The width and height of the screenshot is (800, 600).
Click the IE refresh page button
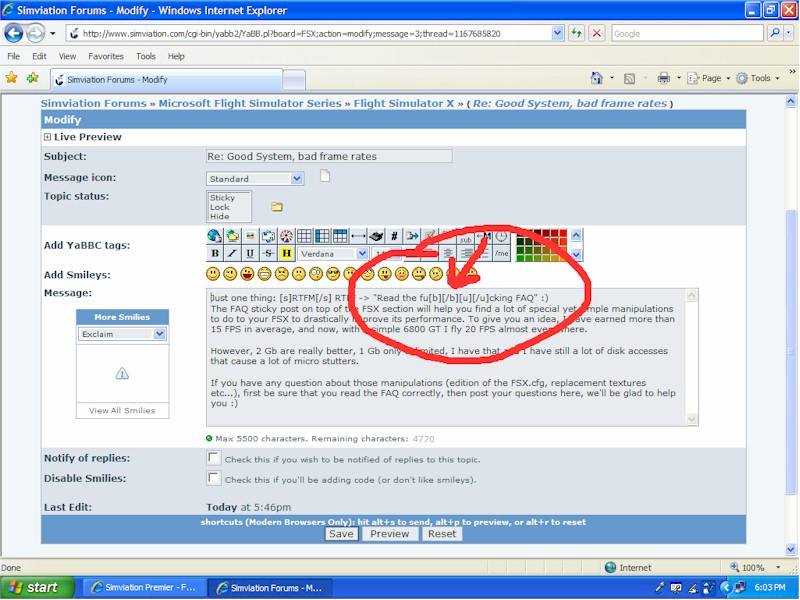click(577, 33)
